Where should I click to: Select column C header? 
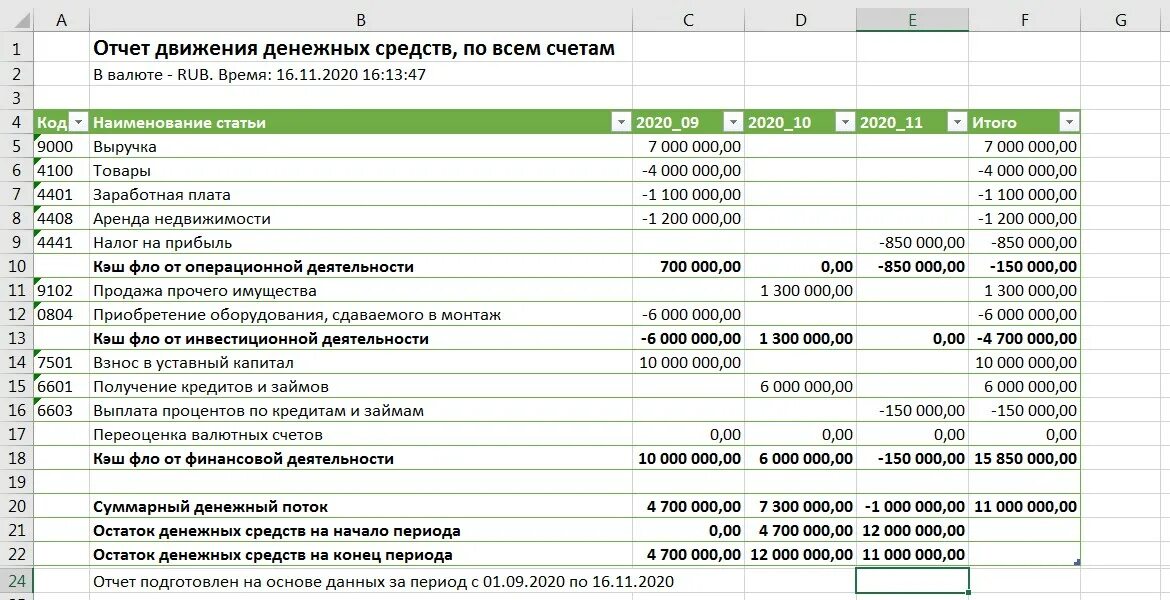pos(688,20)
